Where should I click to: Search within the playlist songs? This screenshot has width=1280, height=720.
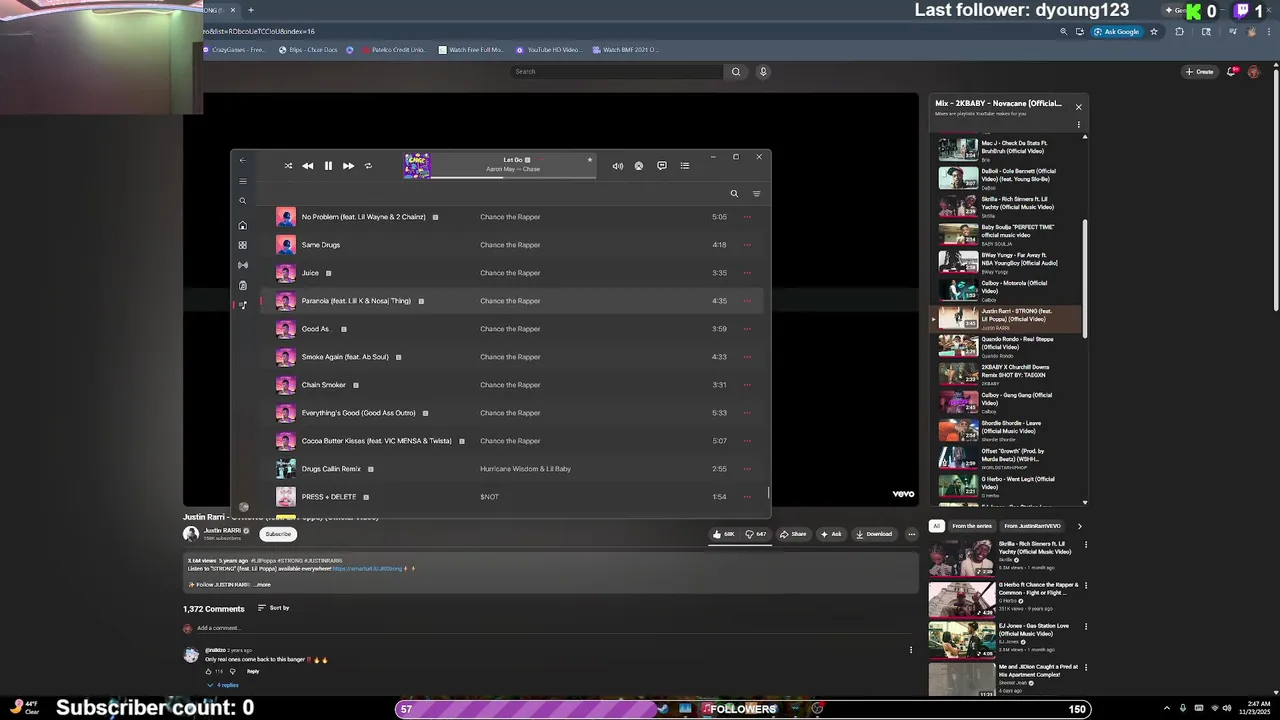tap(734, 194)
